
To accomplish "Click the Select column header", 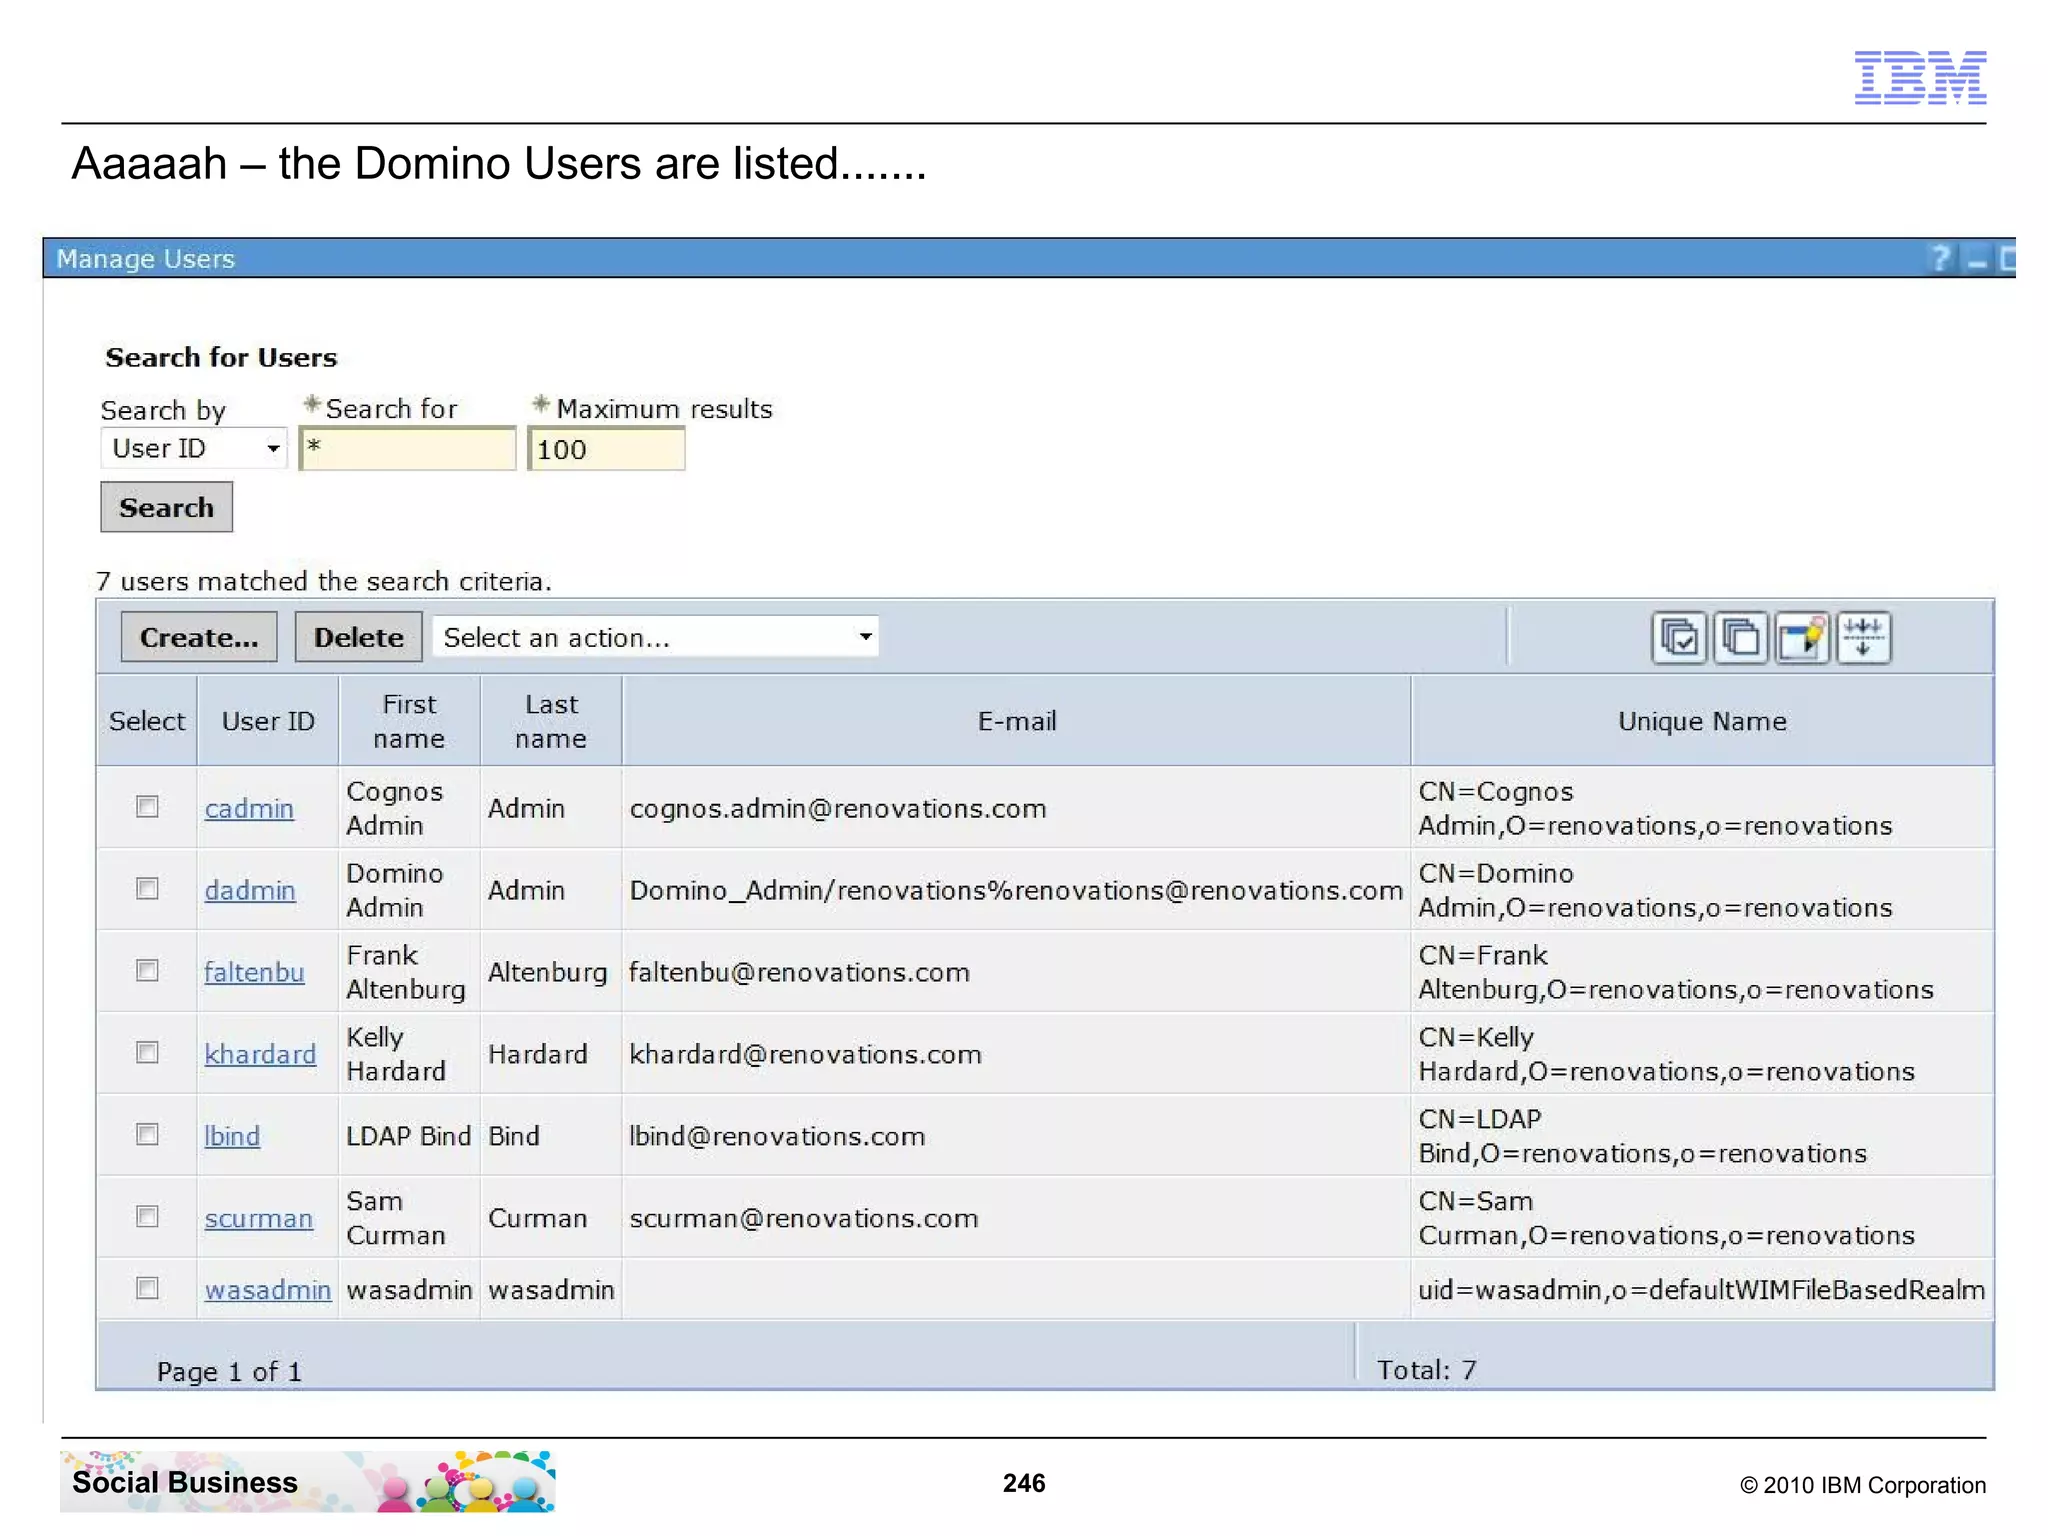I will [147, 721].
